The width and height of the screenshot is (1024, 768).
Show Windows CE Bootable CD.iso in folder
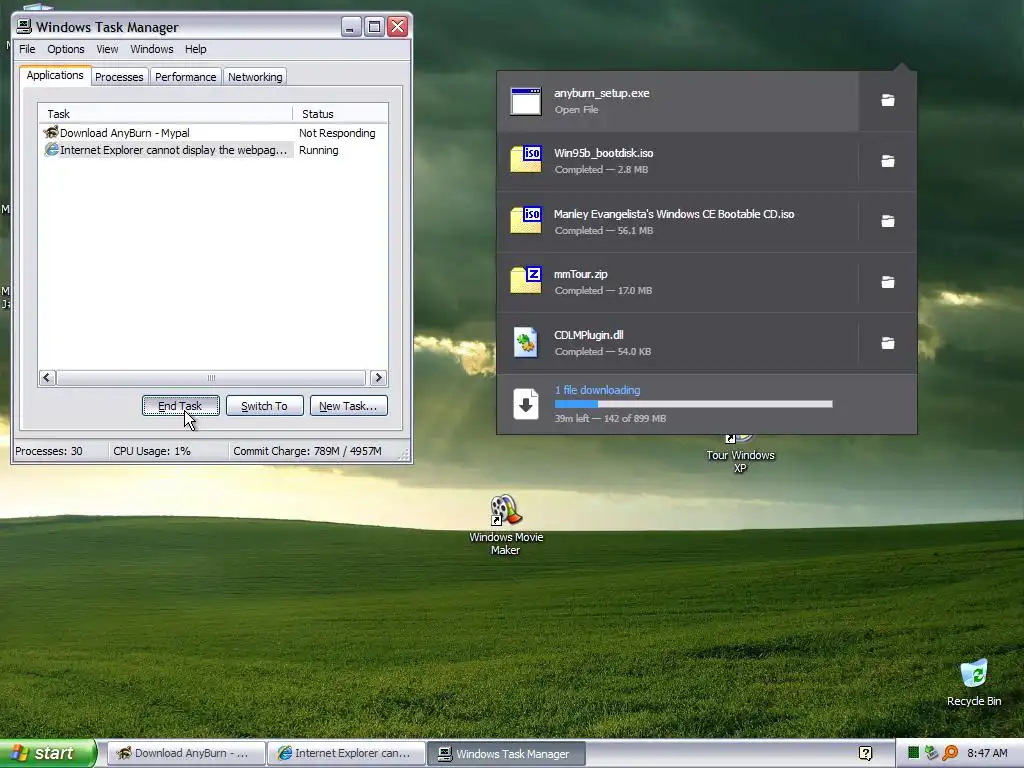pyautogui.click(x=888, y=221)
